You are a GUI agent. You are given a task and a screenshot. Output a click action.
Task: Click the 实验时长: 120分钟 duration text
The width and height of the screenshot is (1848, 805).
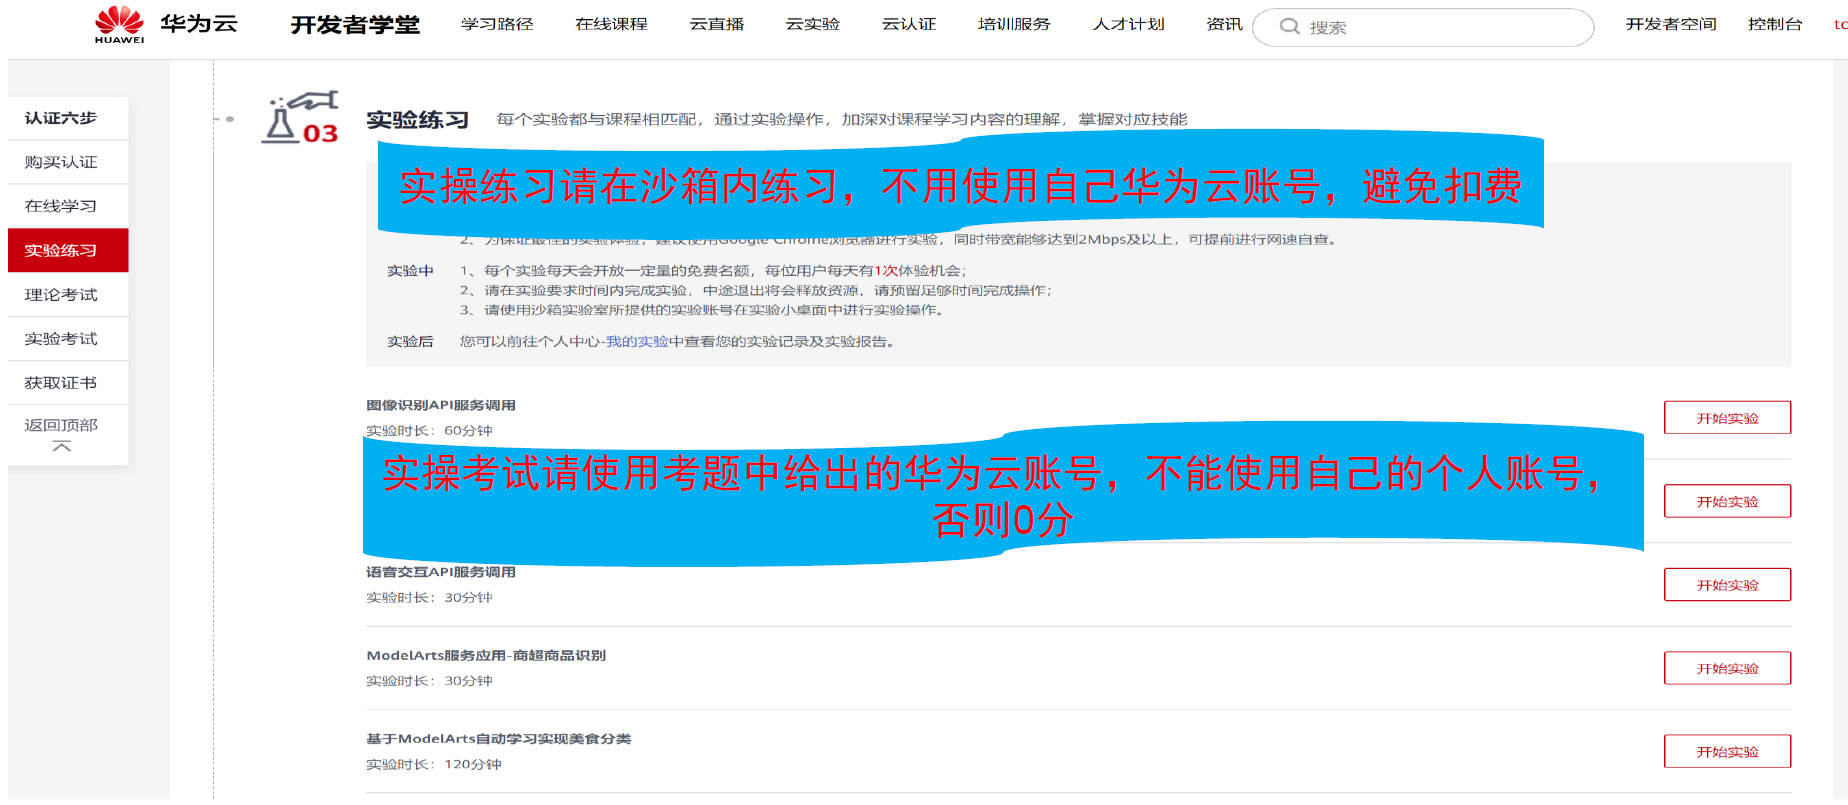tap(434, 764)
